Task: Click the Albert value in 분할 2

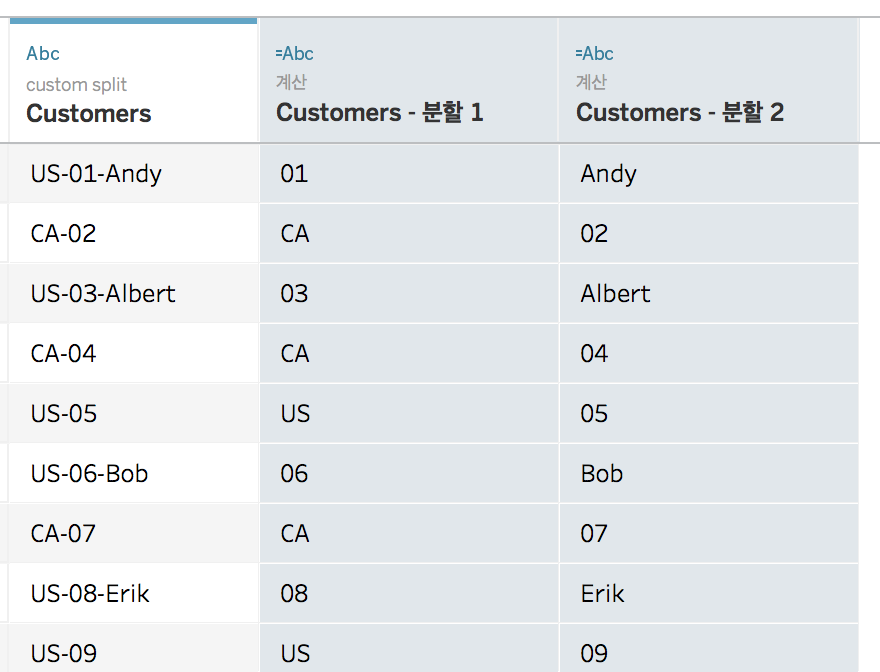Action: [x=615, y=294]
